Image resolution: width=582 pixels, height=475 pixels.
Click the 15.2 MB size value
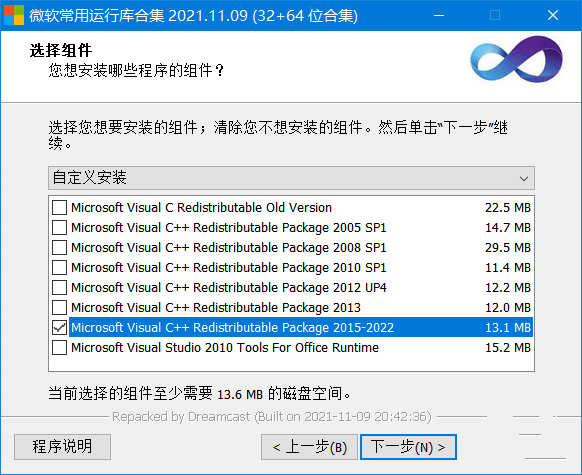[508, 348]
